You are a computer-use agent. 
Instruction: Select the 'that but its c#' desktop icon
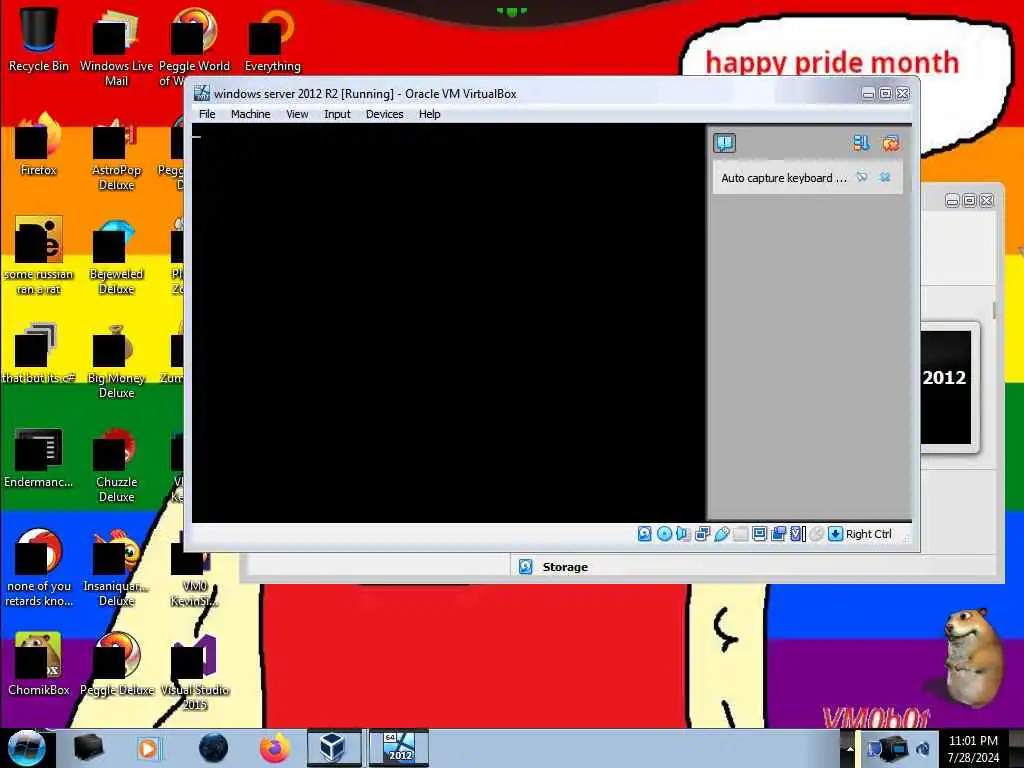click(x=39, y=353)
